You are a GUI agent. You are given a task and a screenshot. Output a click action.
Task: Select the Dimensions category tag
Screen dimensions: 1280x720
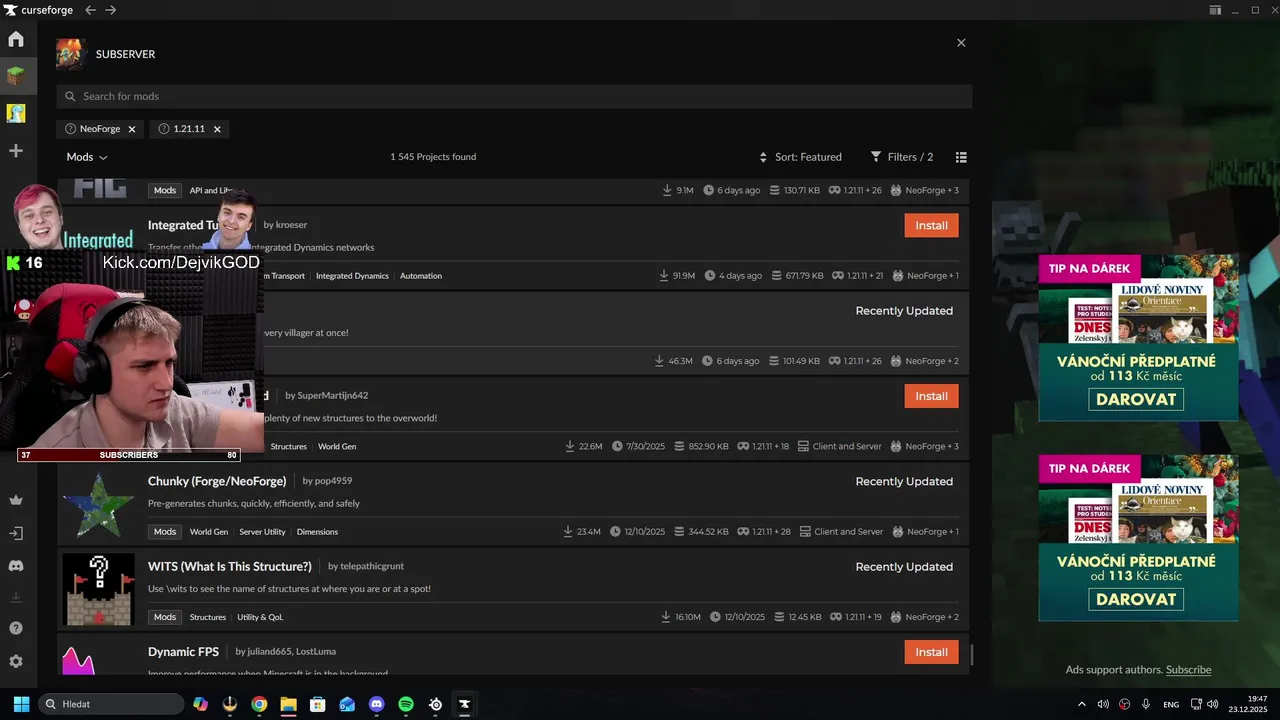point(317,532)
